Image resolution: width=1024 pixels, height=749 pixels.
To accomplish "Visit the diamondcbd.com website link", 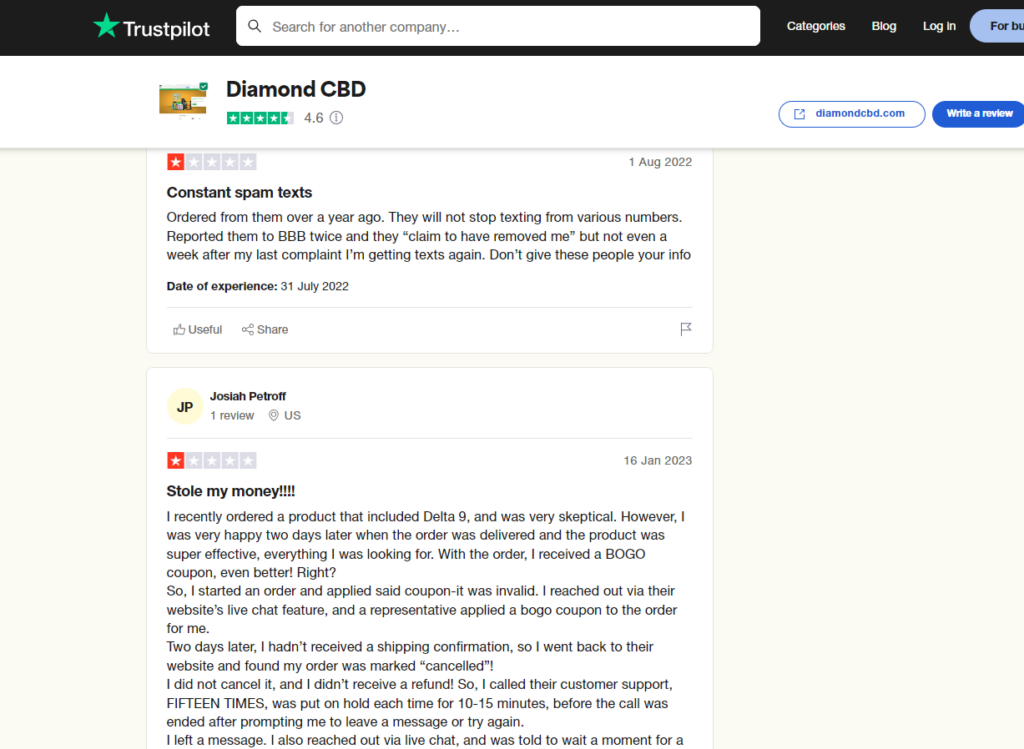I will click(x=852, y=114).
